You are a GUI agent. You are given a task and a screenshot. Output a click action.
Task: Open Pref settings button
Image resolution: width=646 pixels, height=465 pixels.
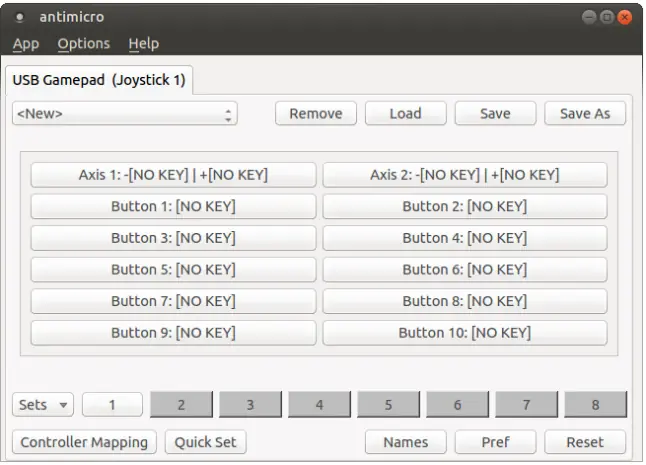(x=495, y=442)
